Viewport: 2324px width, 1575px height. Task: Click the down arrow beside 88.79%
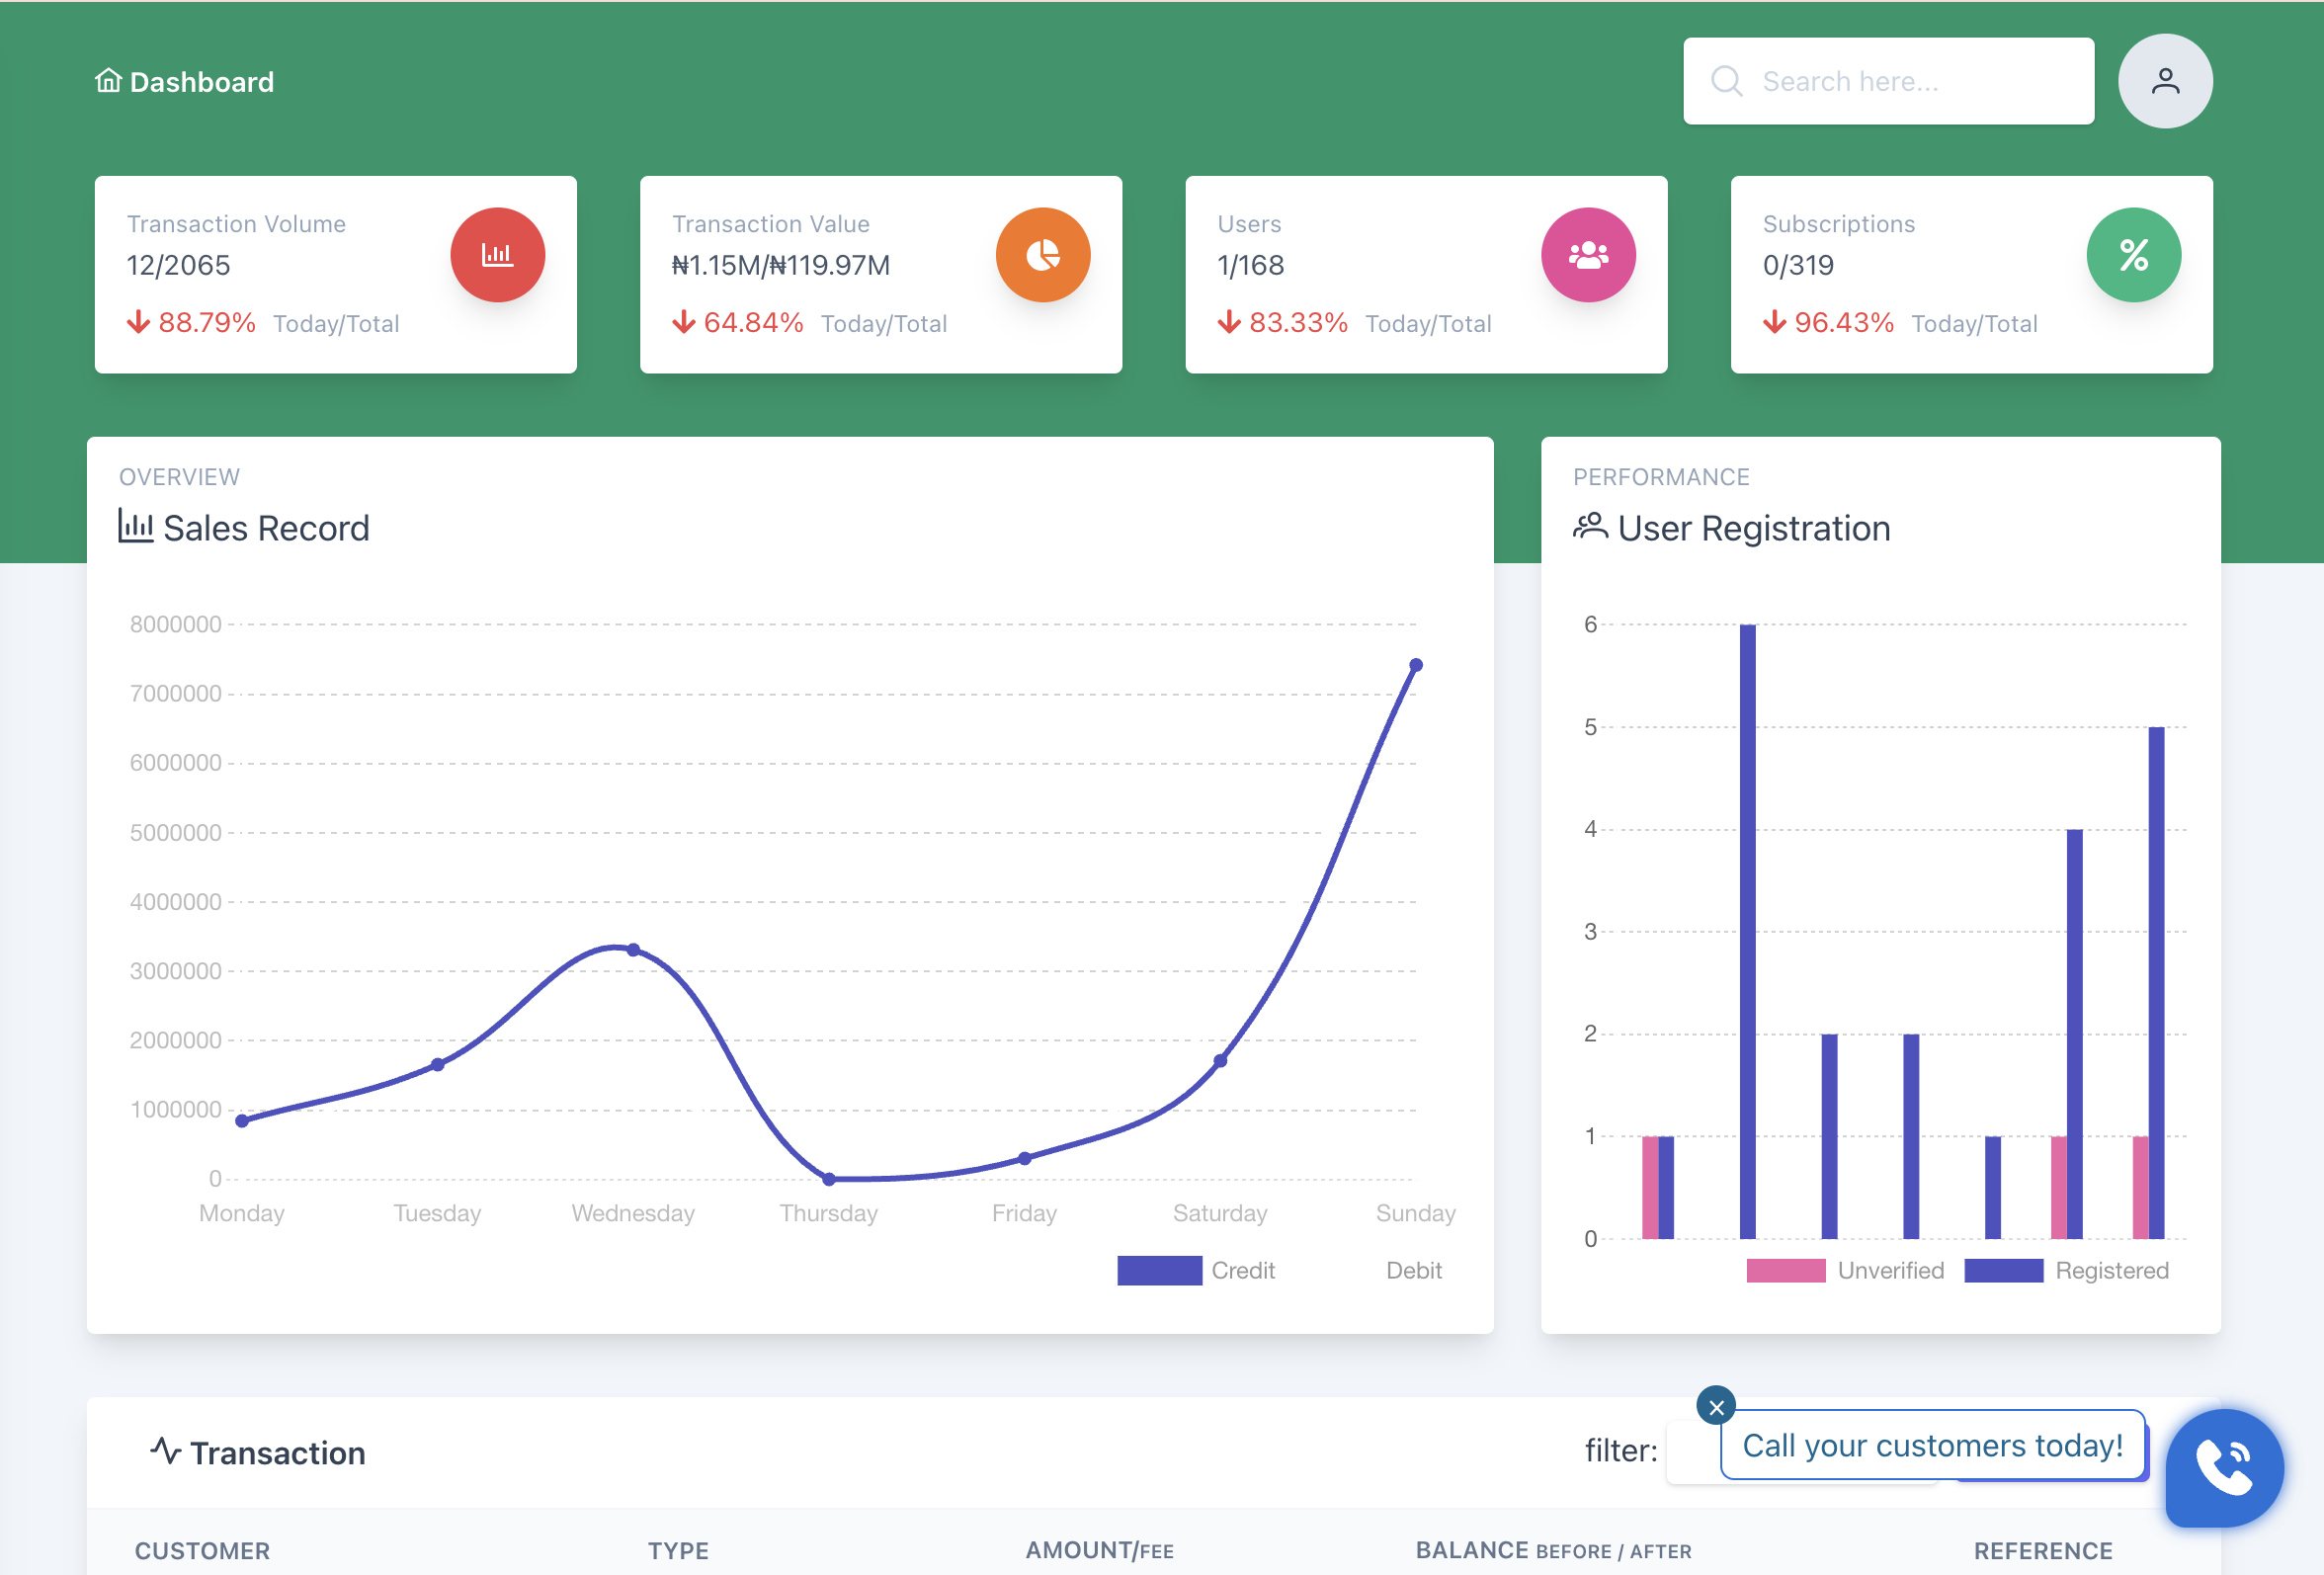(x=138, y=322)
